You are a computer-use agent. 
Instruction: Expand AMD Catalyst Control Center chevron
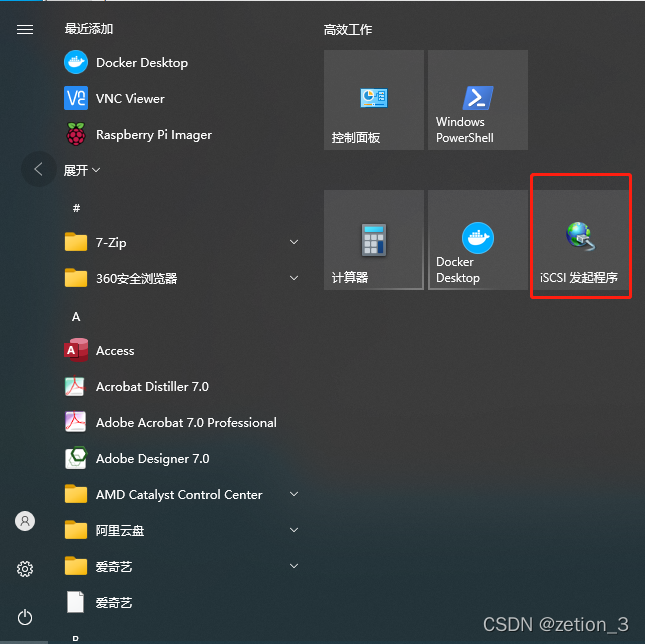[x=294, y=494]
